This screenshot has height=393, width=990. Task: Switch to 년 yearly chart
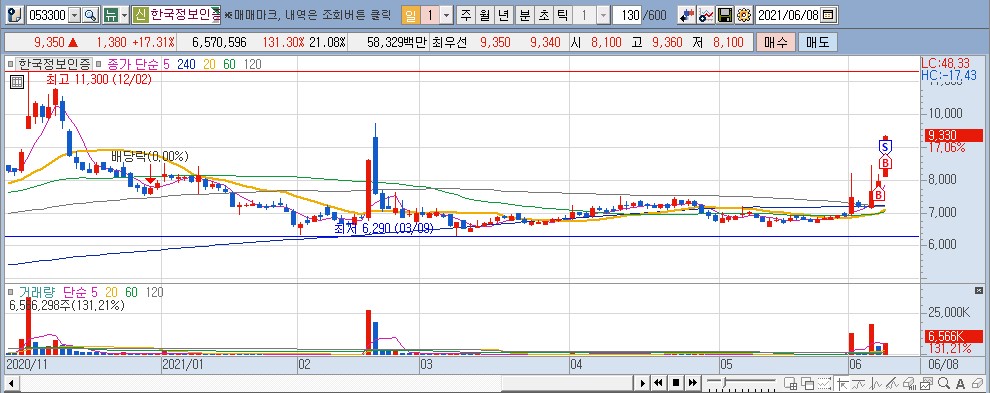[x=504, y=15]
